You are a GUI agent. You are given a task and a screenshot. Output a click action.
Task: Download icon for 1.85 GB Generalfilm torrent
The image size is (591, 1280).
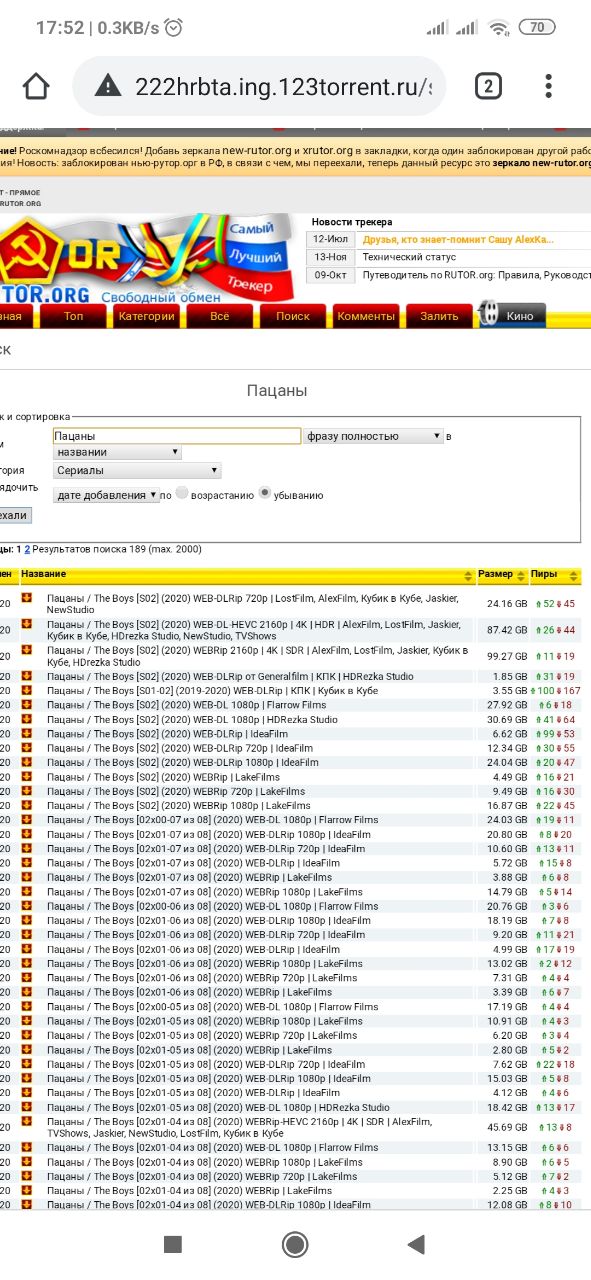click(27, 676)
